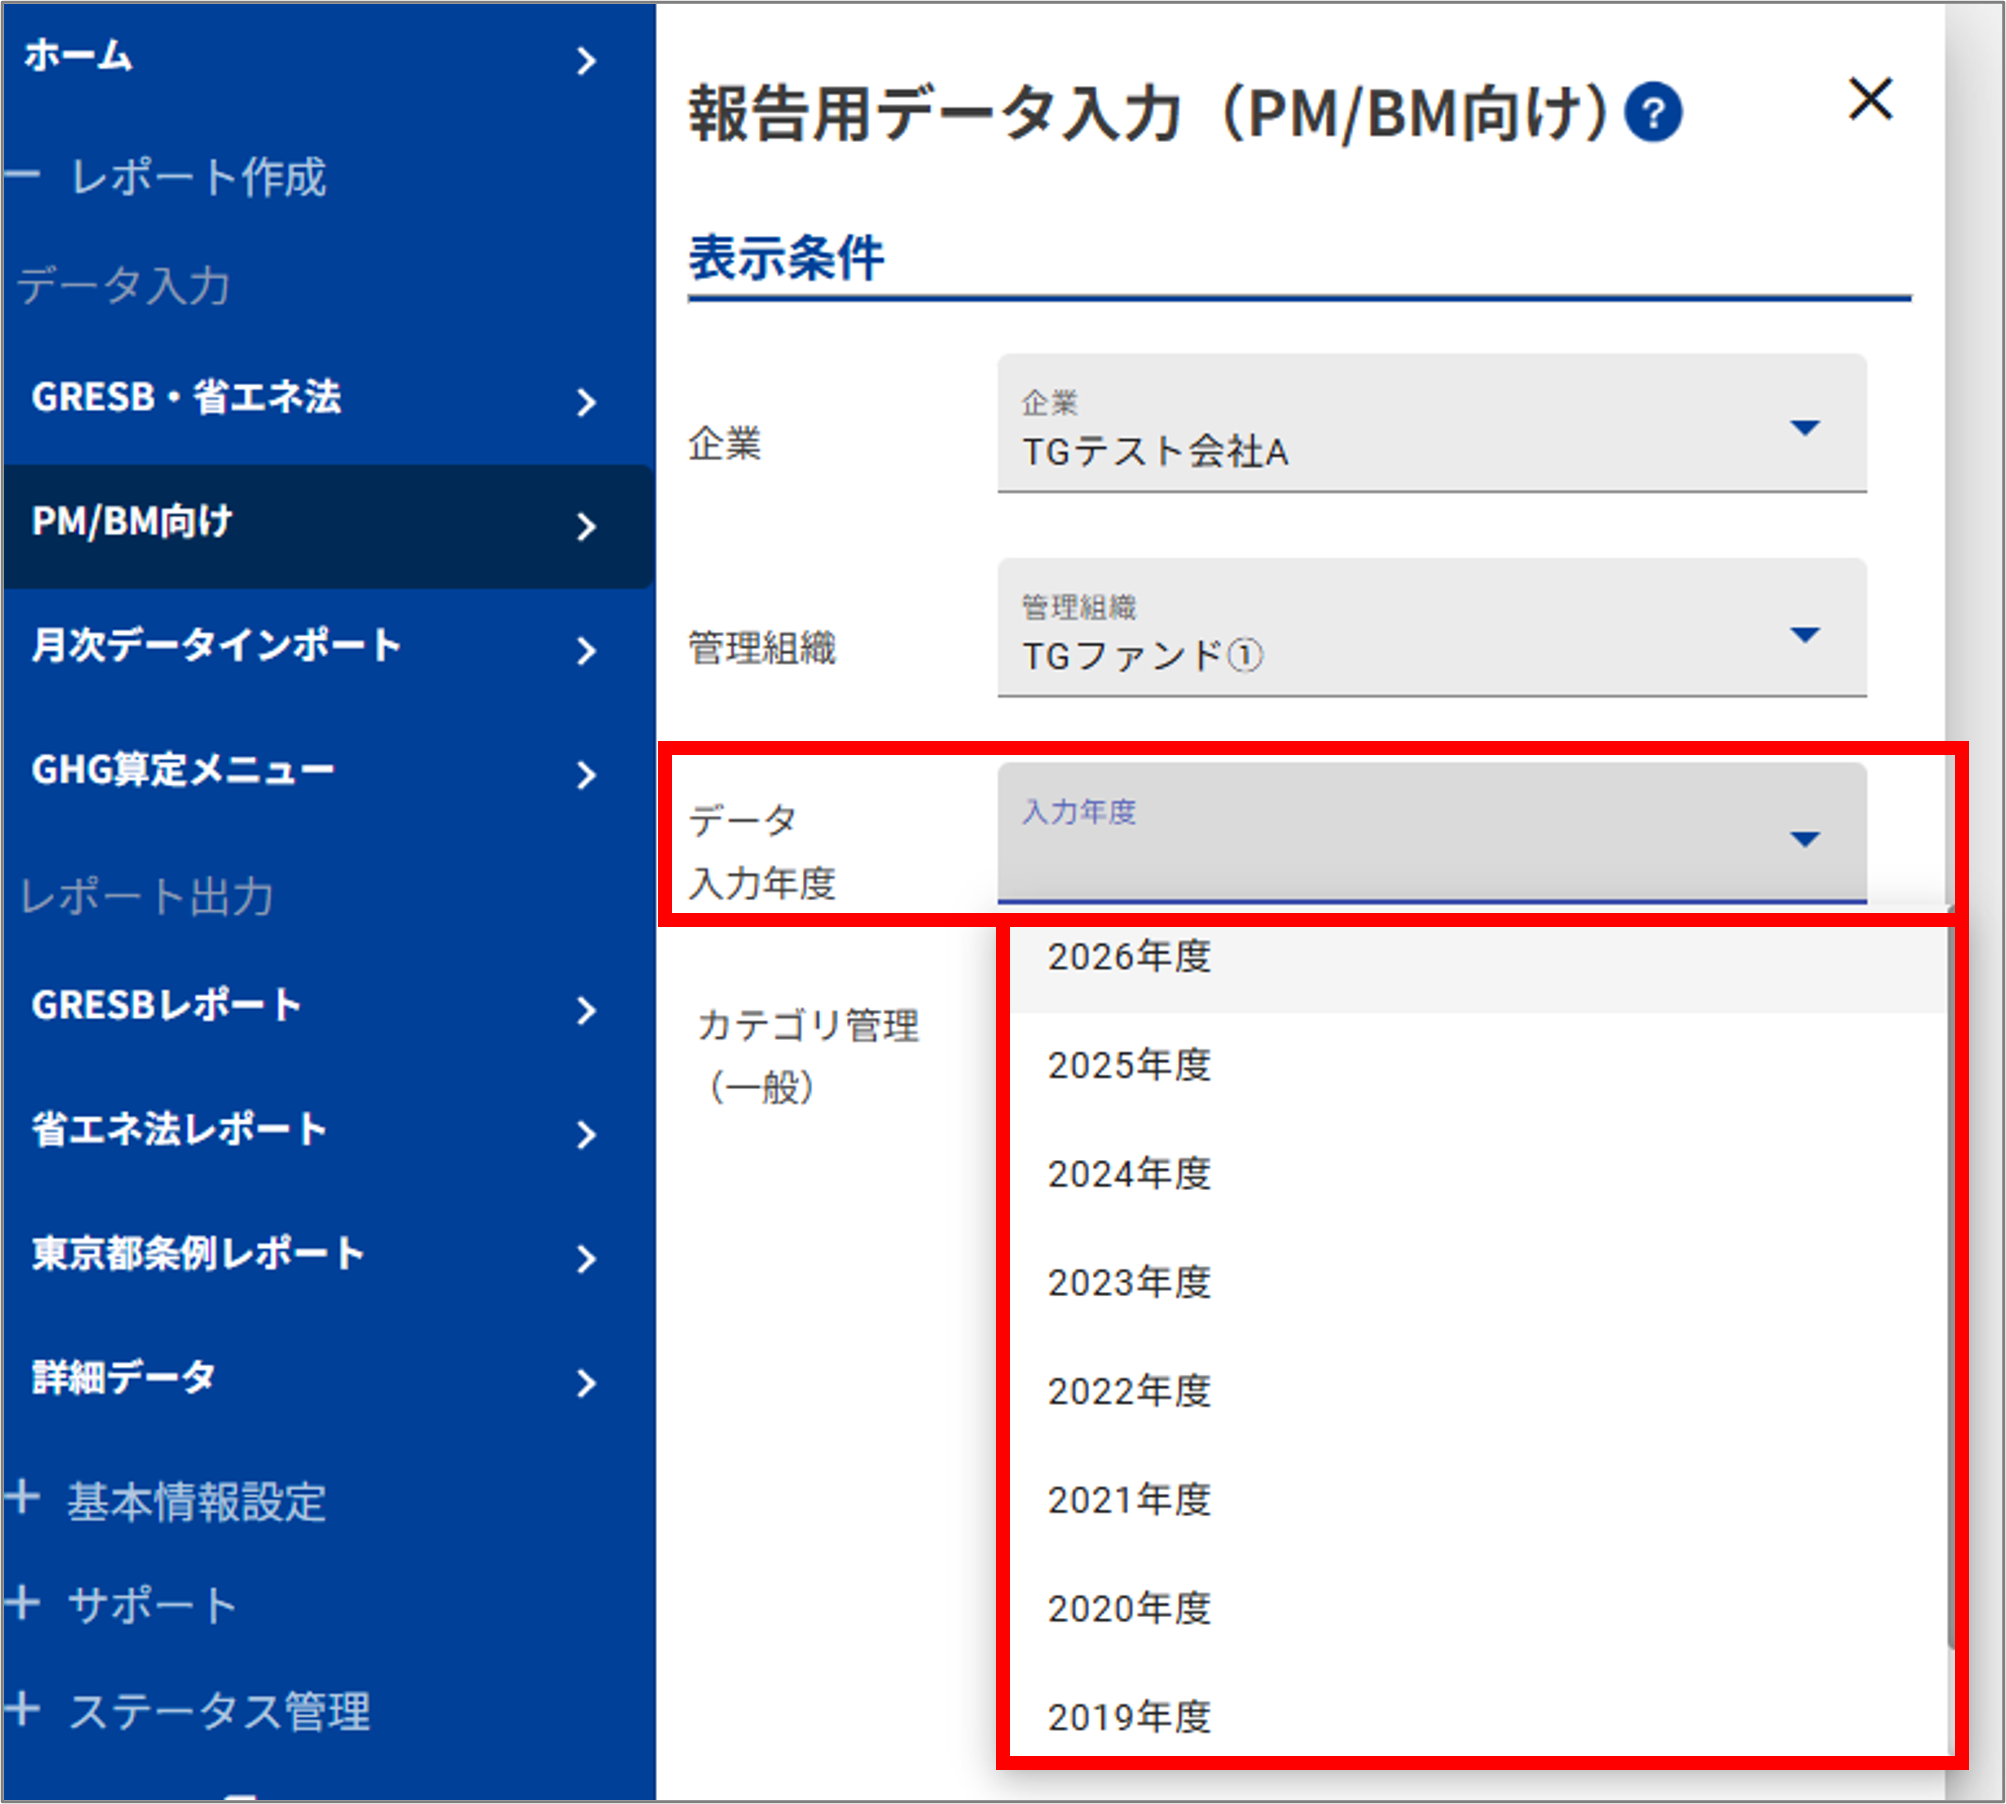Expand ステータス管理 plus icon

click(x=22, y=1709)
